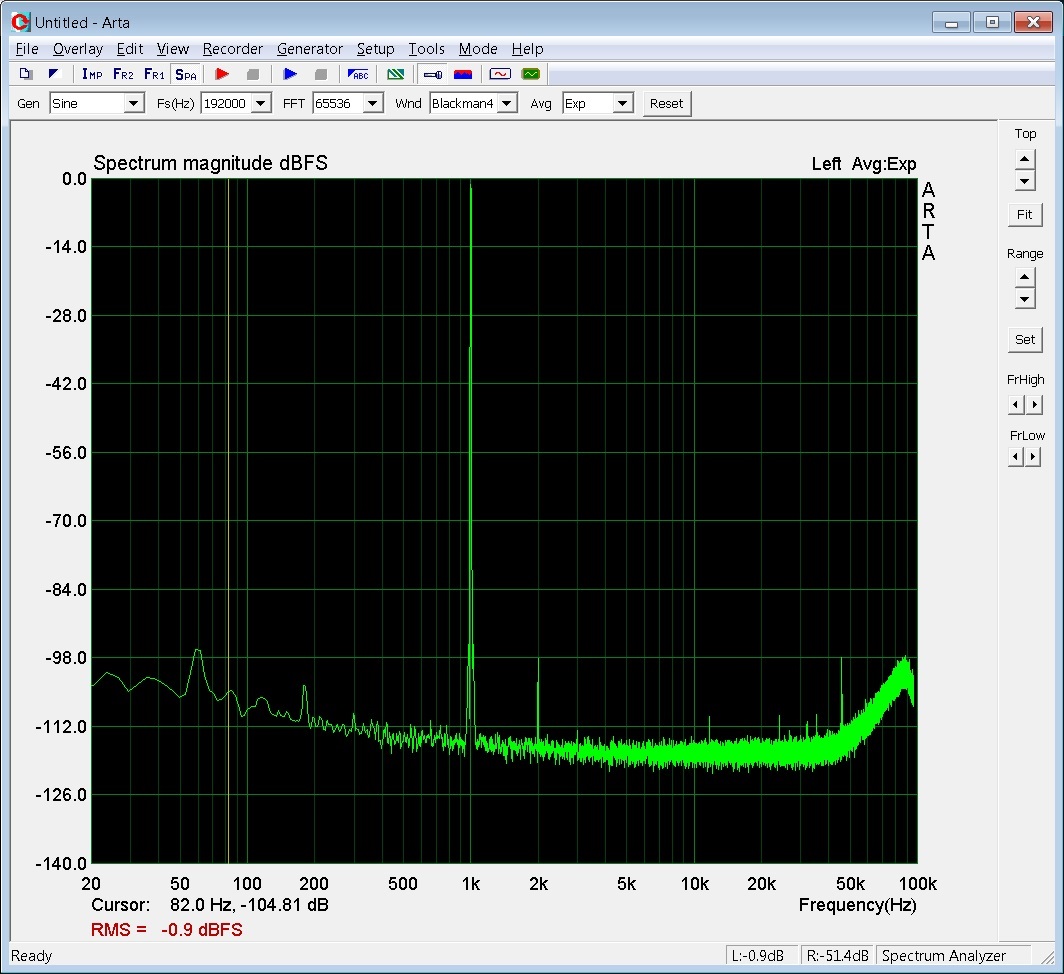Click the Arta application icon in title bar

(x=21, y=22)
